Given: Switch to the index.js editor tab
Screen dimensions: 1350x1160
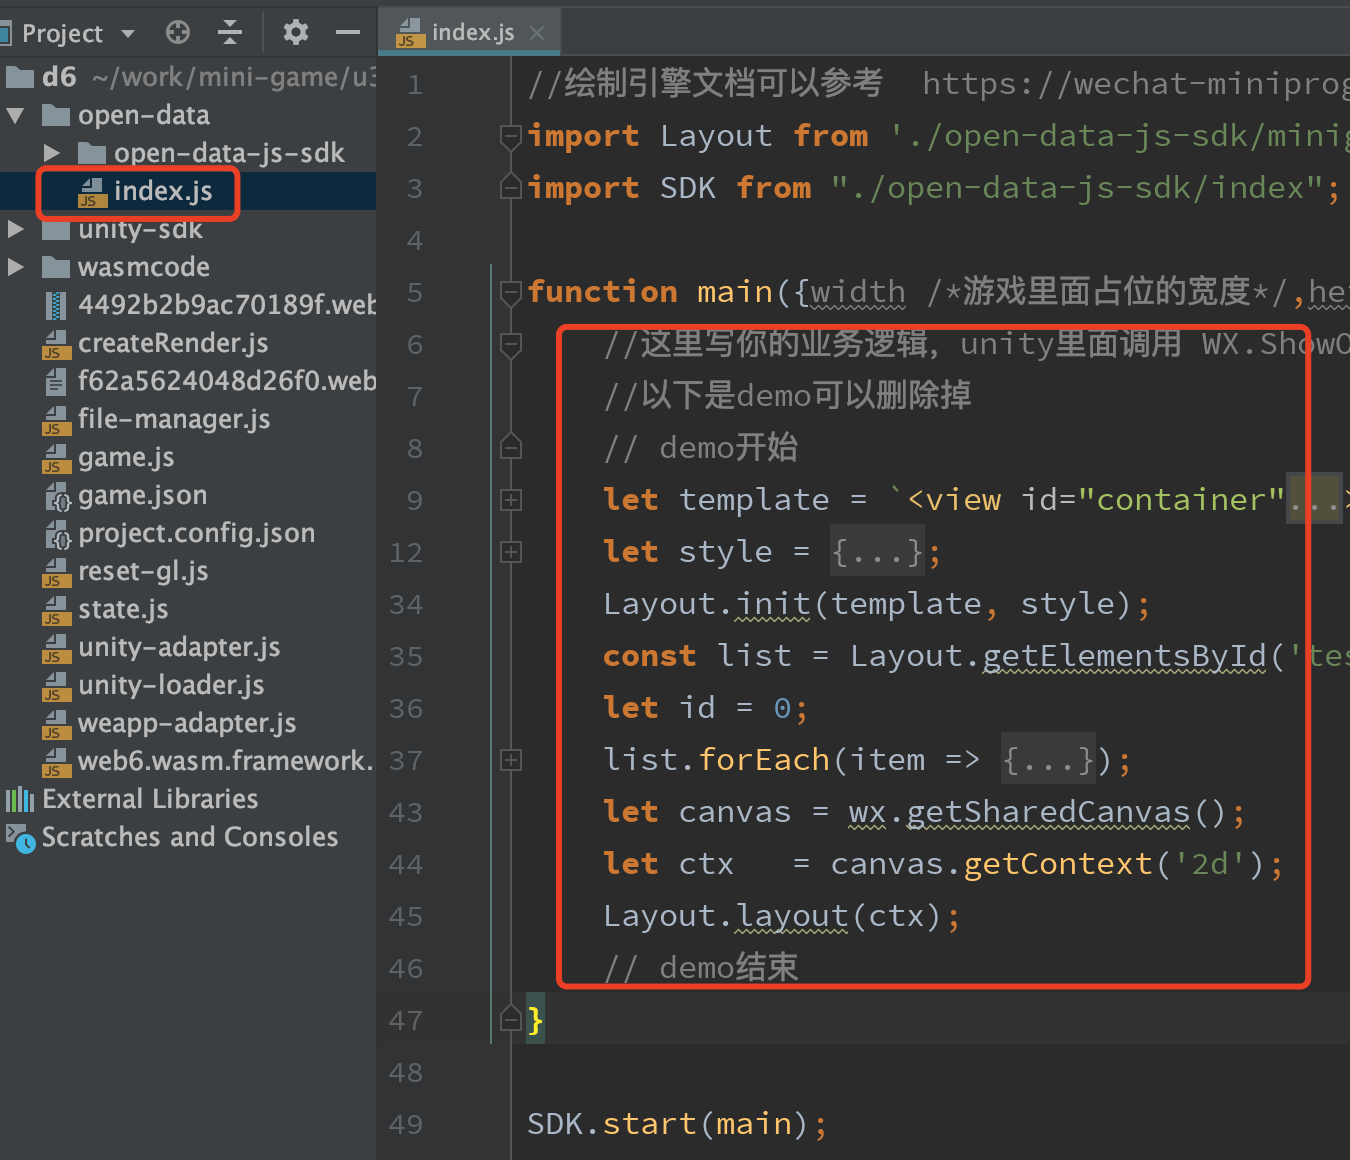Looking at the screenshot, I should tap(472, 33).
